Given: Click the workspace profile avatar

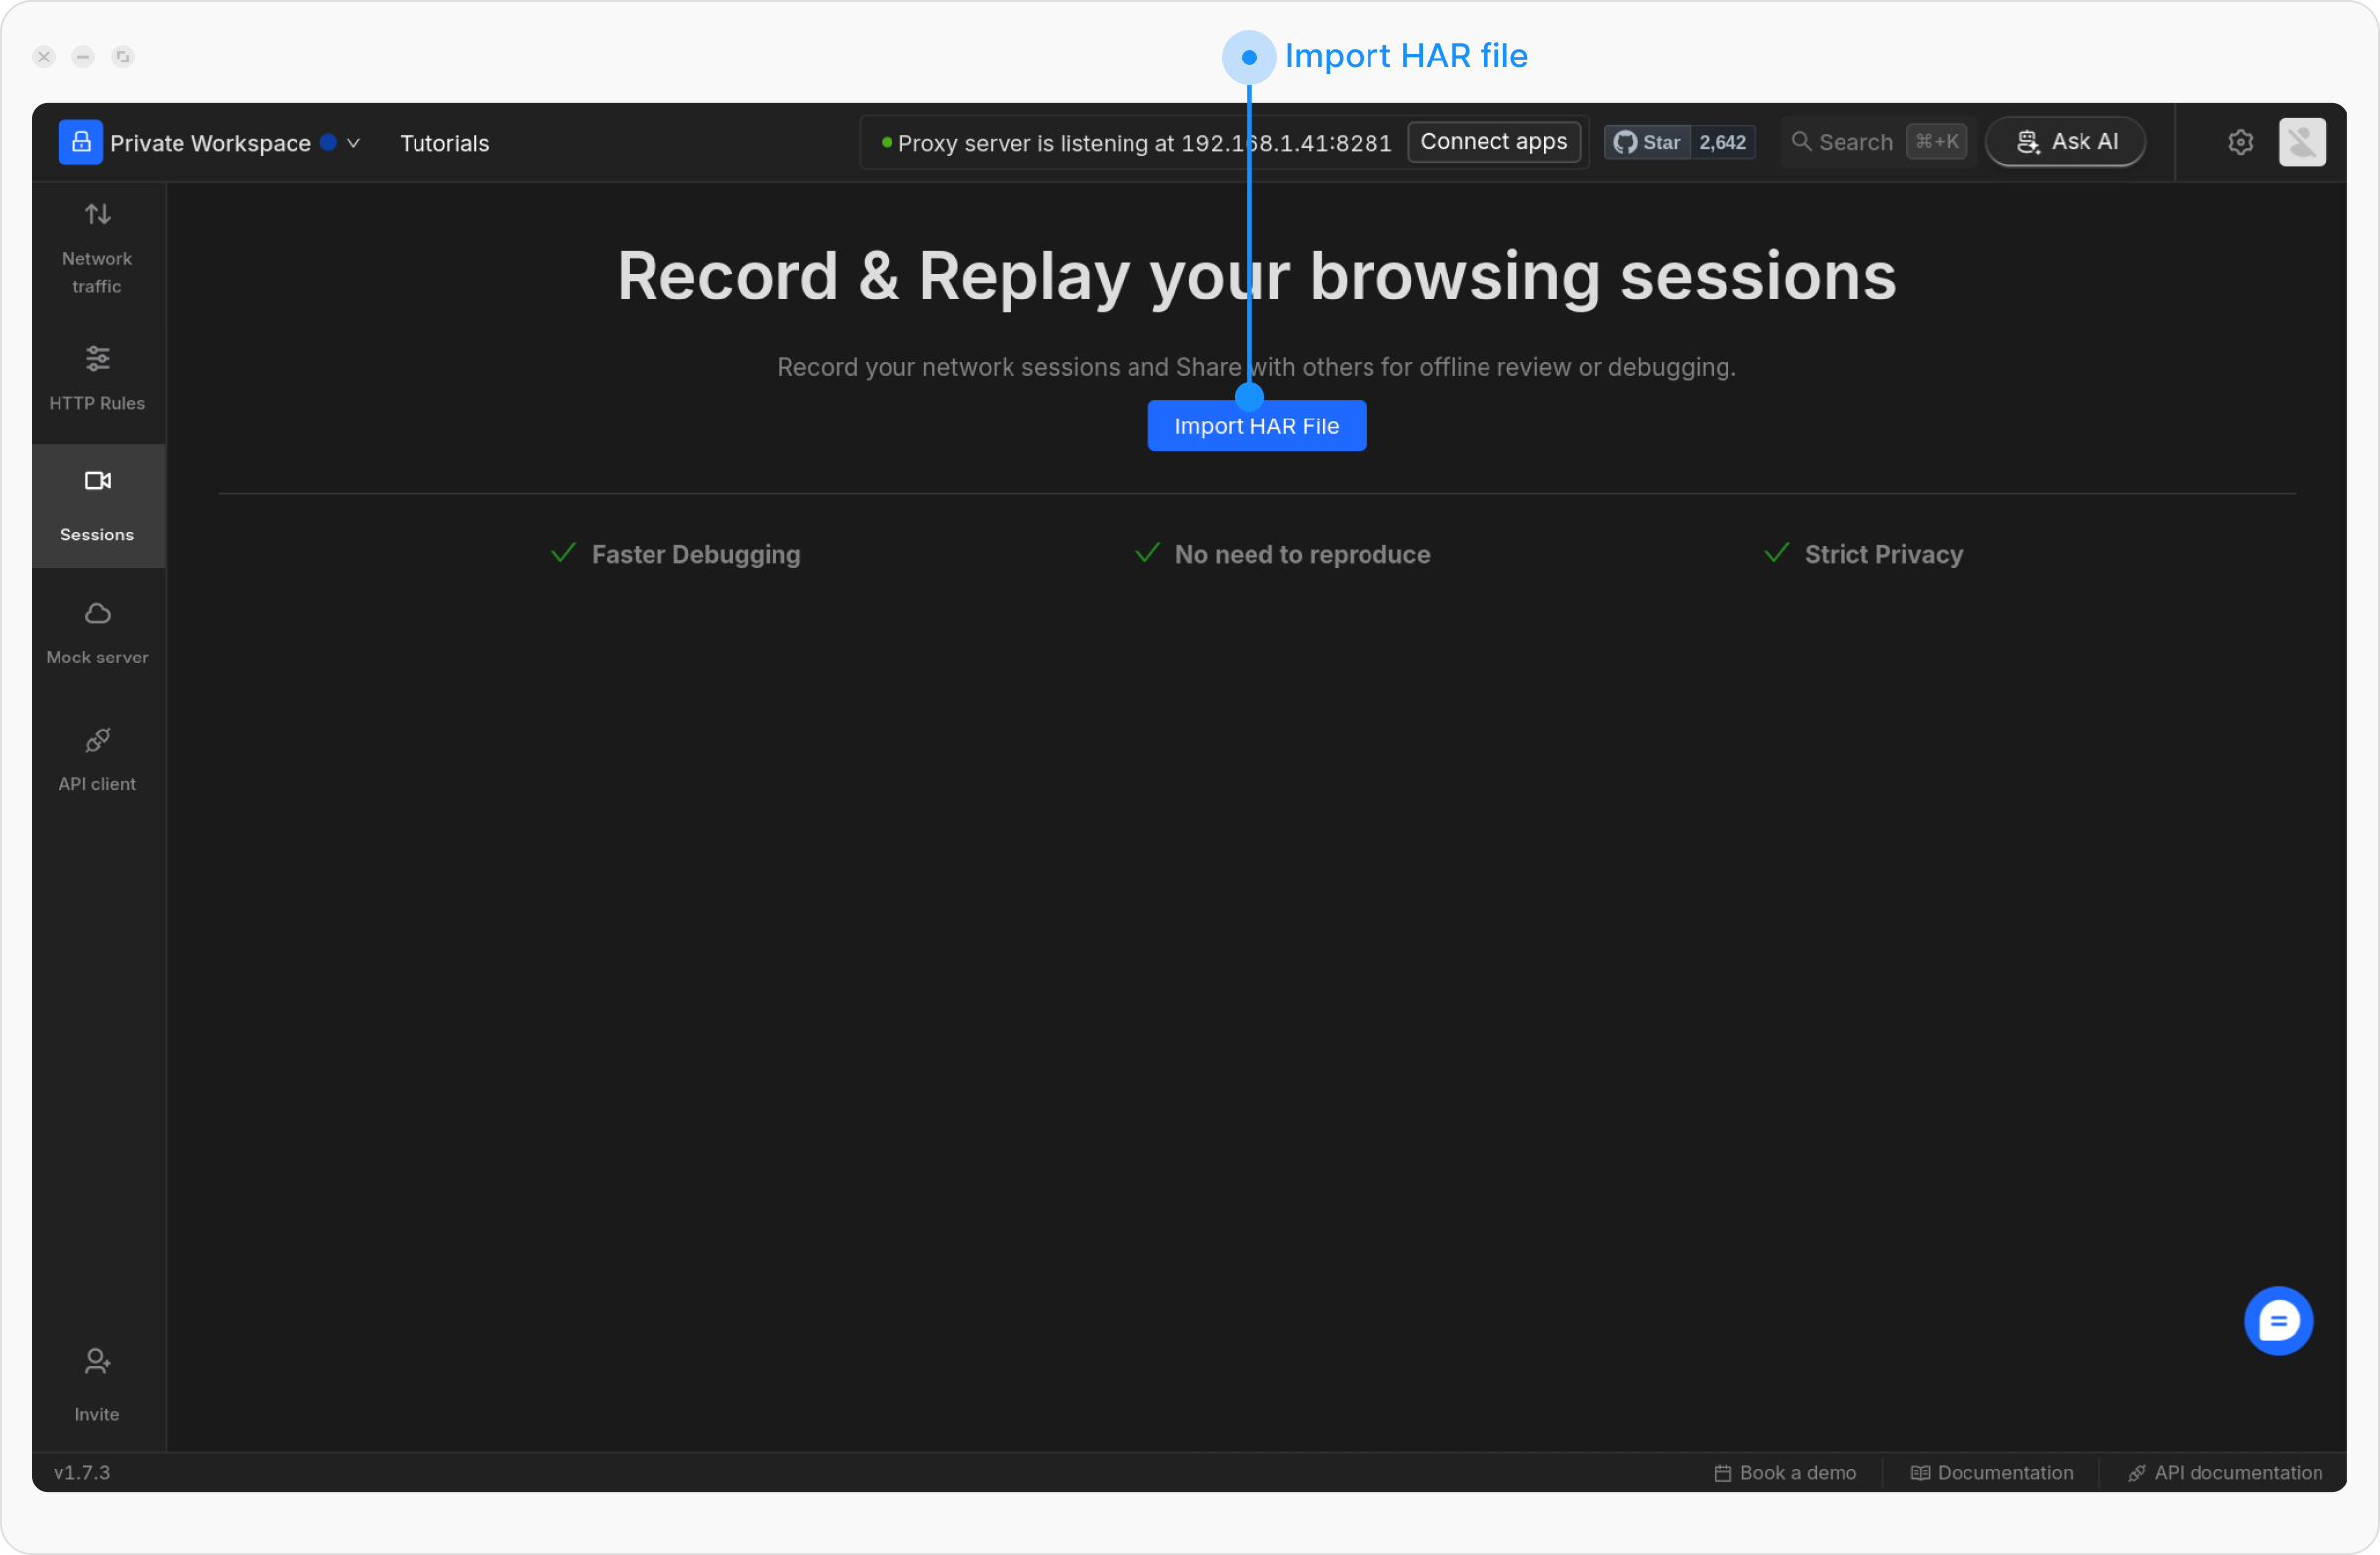Looking at the screenshot, I should pos(2302,141).
